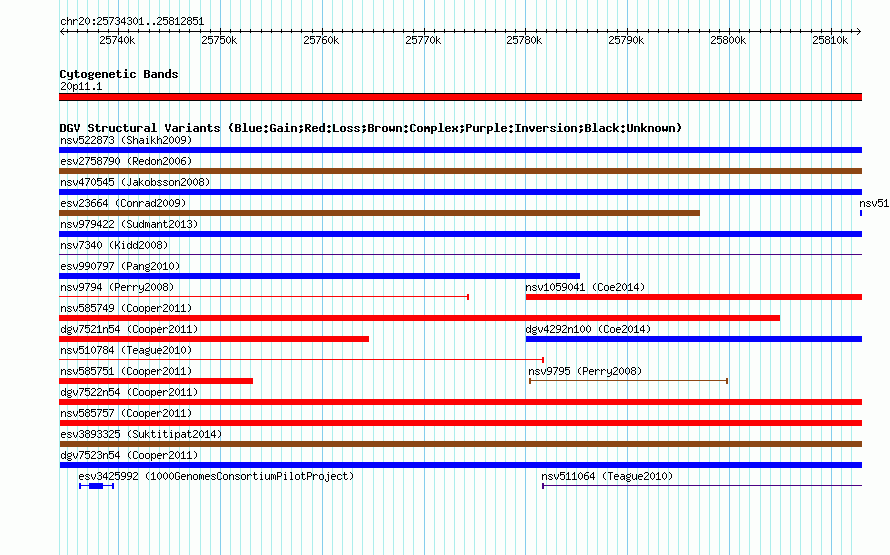Select the red bar under dgv7521n54
Screen dimensions: 890x555
[x=214, y=339]
